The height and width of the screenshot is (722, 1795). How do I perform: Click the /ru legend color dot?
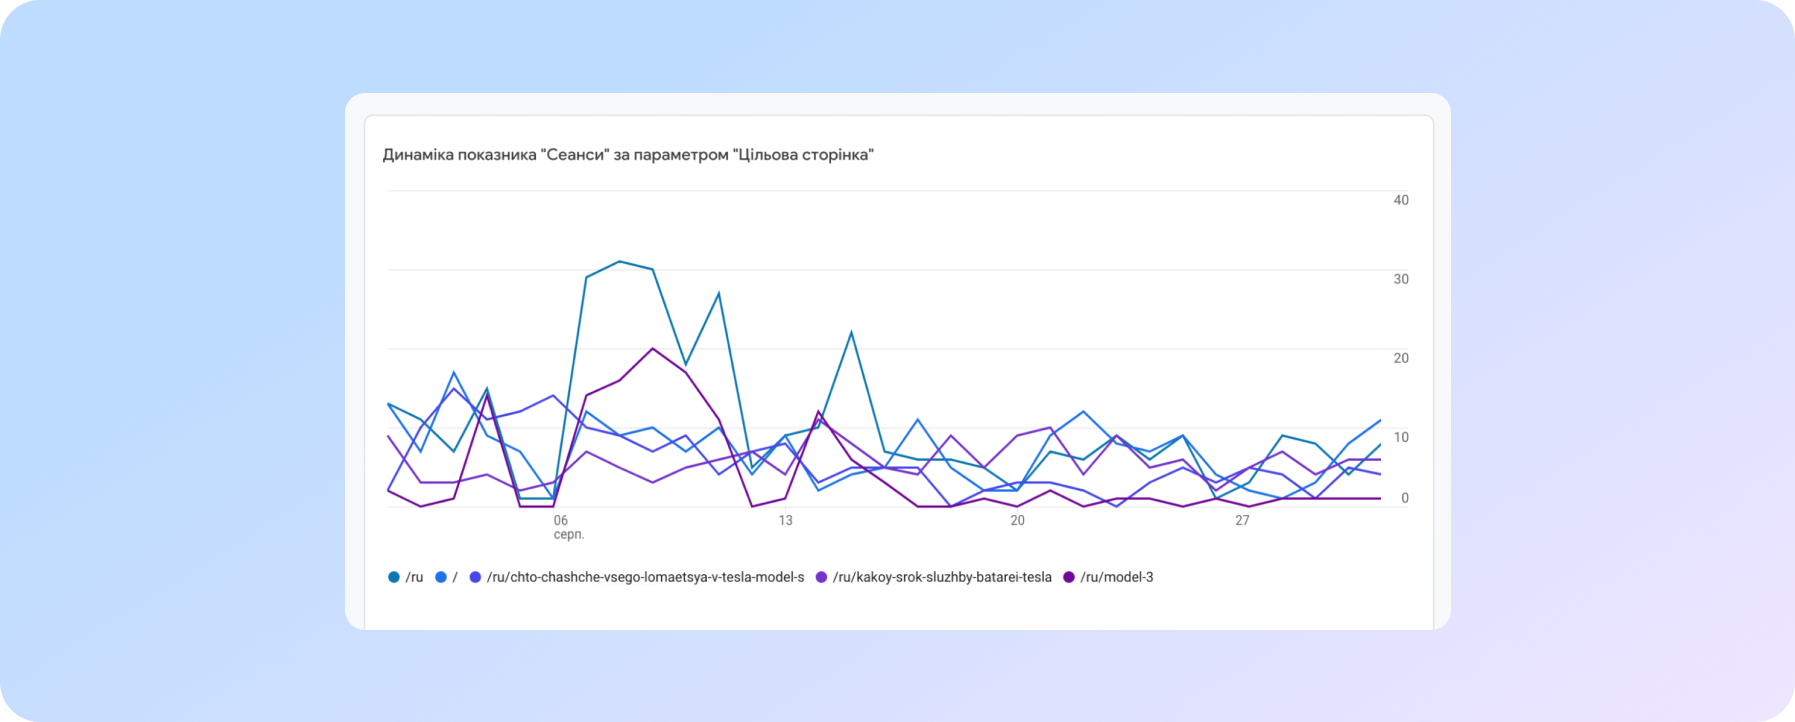point(394,577)
